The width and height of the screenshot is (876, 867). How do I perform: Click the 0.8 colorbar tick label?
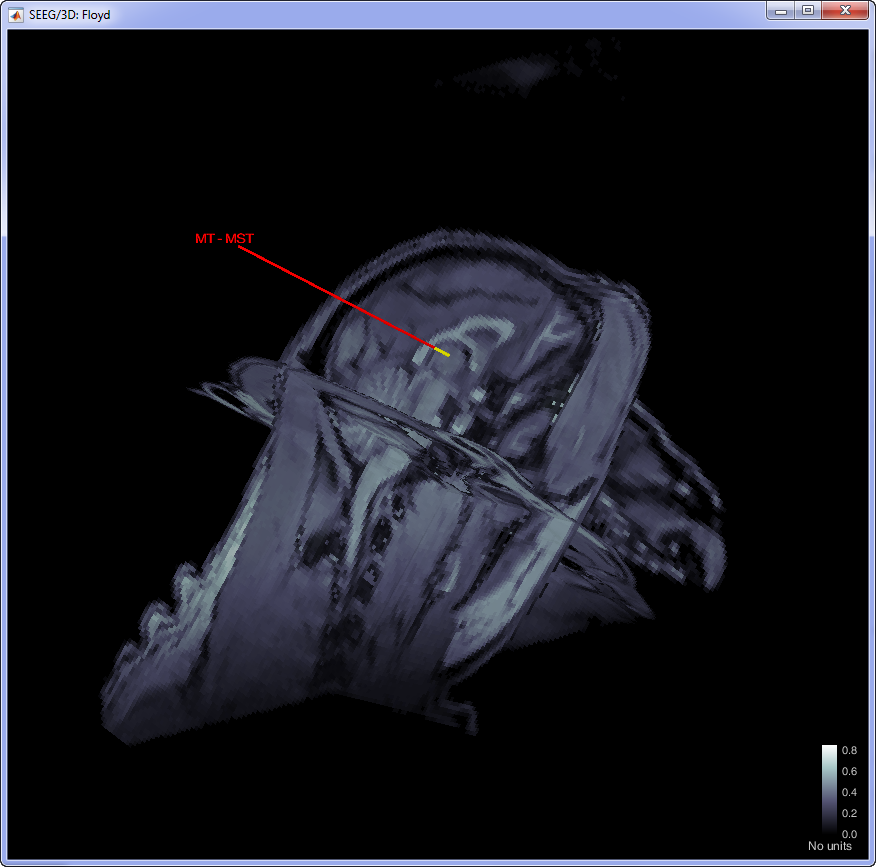coord(848,750)
